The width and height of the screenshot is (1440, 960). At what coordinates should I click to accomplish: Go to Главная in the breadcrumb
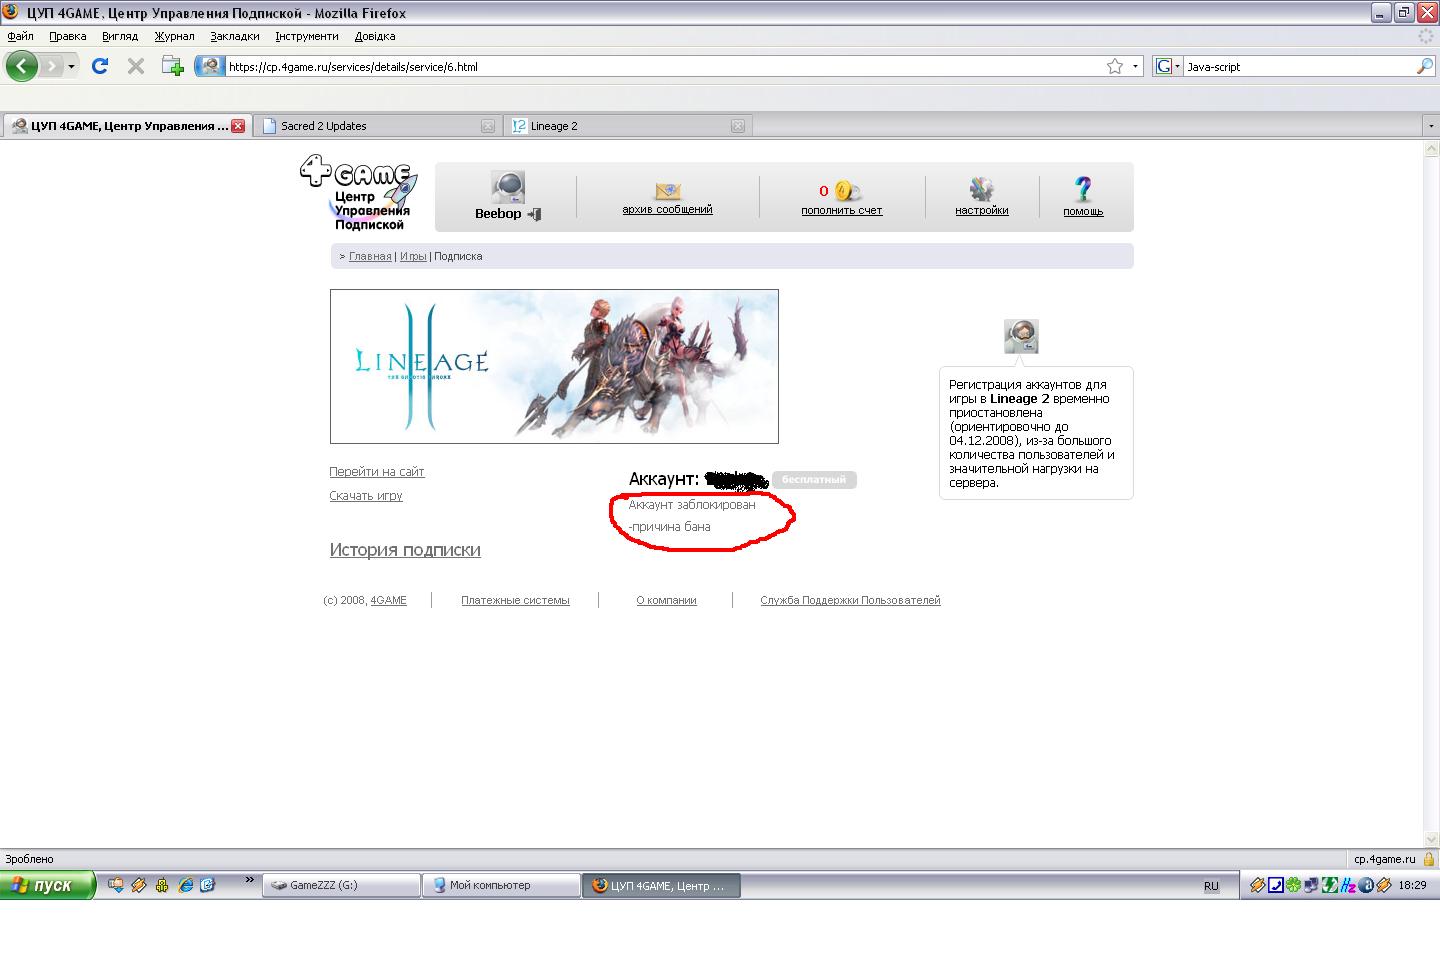pos(370,257)
